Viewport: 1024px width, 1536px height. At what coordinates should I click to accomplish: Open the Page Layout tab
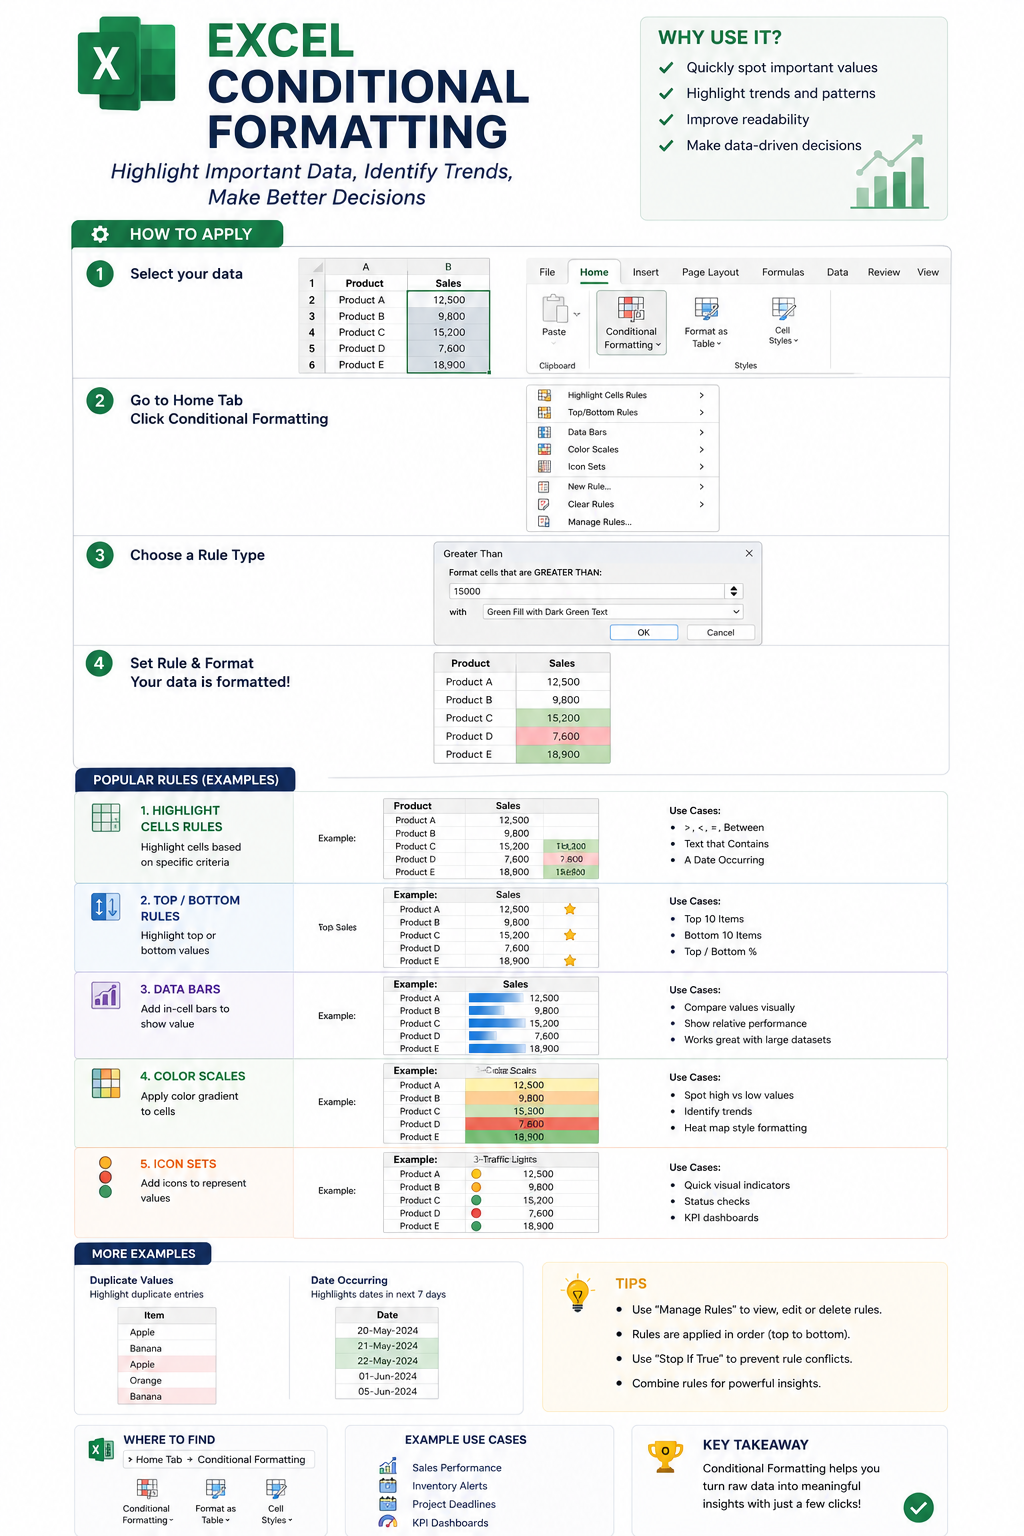[x=710, y=272]
